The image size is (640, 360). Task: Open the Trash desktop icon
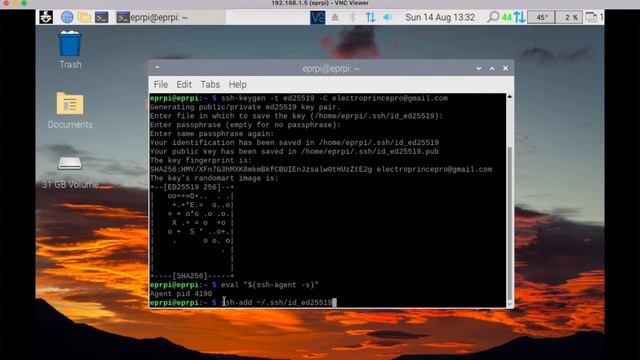click(x=70, y=50)
